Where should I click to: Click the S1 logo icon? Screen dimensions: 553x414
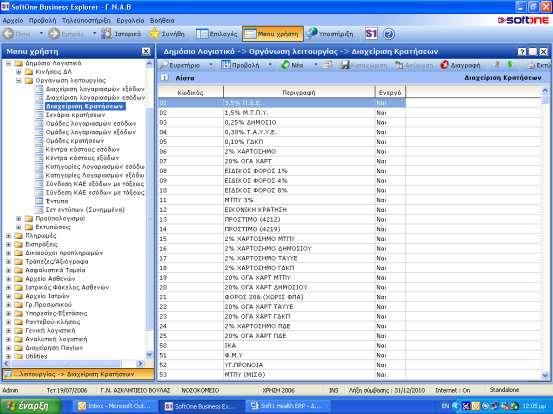point(371,34)
